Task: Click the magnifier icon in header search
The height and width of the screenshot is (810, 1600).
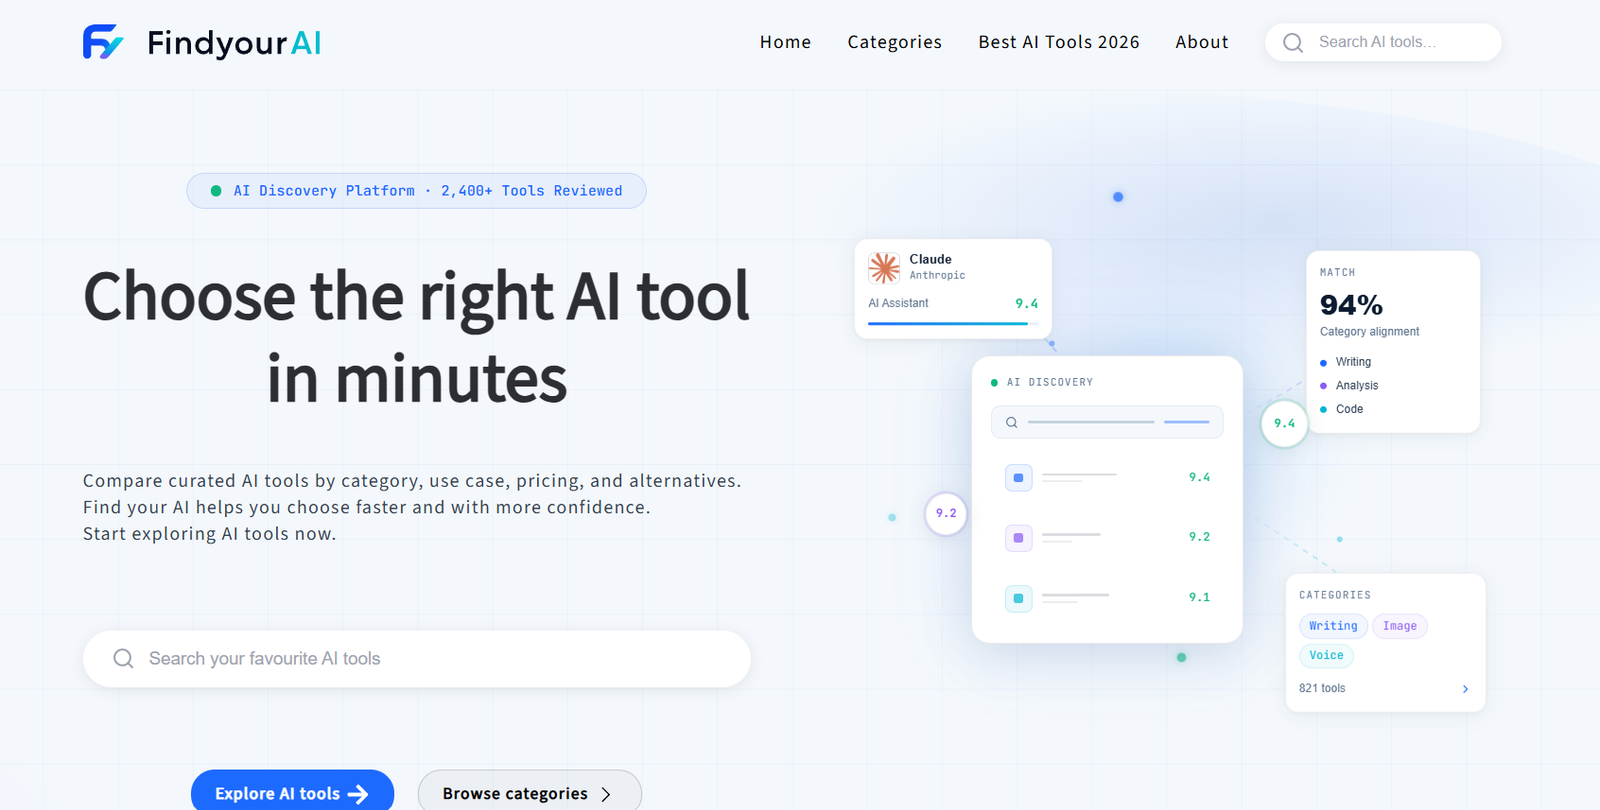Action: tap(1293, 43)
